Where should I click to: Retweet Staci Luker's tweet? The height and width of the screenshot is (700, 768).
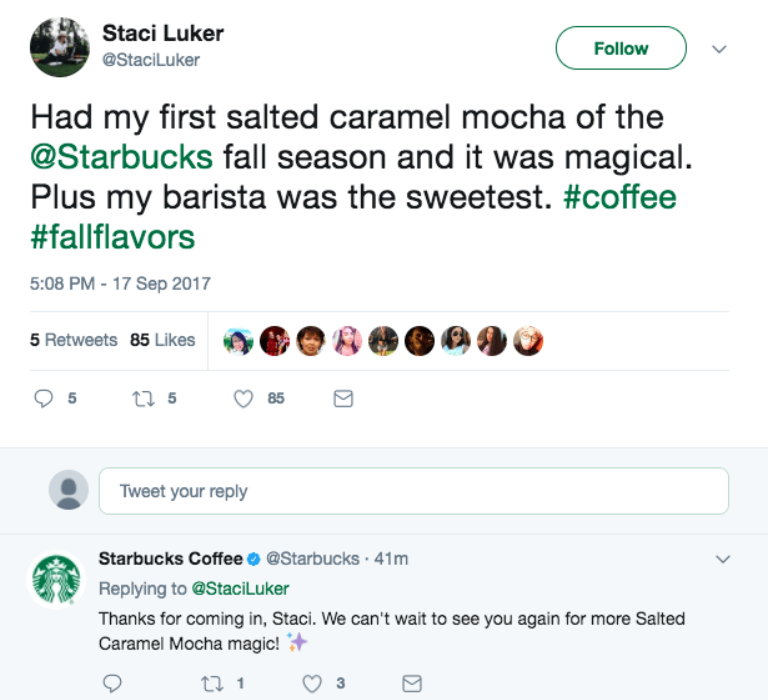141,398
